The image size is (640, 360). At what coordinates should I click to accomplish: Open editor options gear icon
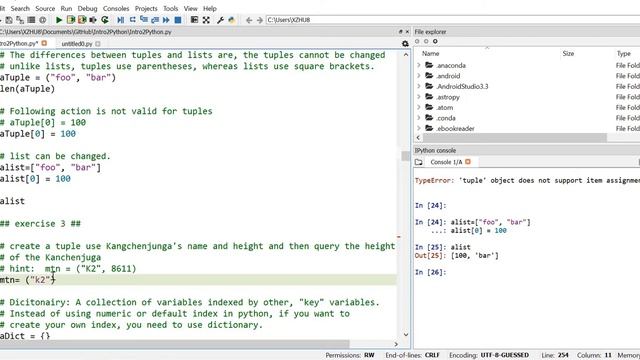[405, 43]
